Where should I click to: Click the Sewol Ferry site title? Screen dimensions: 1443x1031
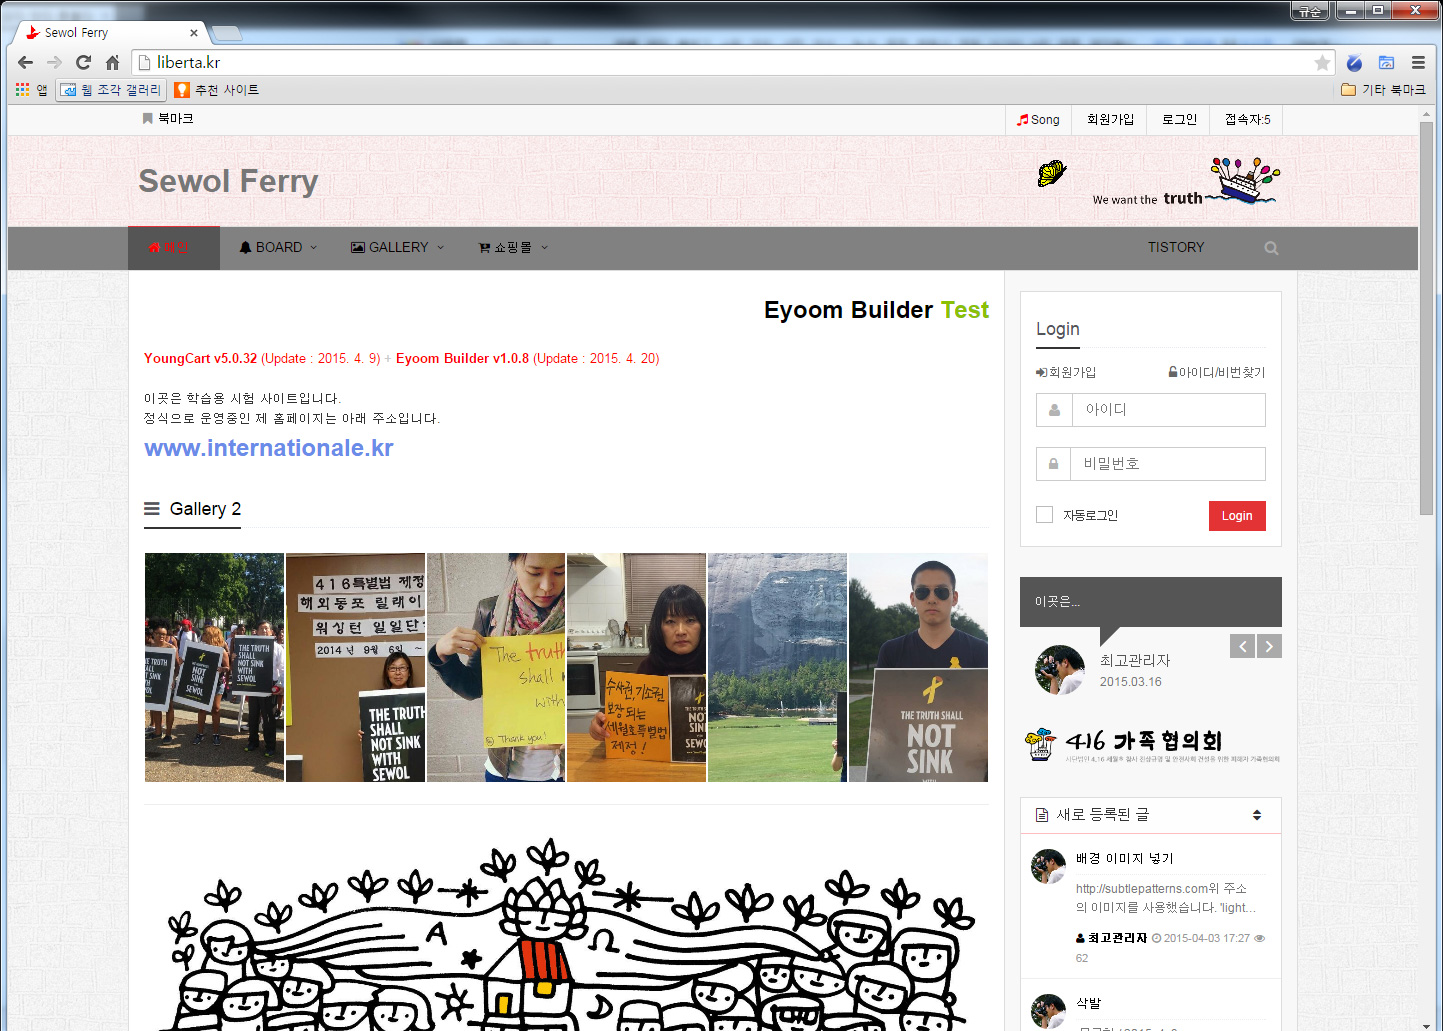pos(228,181)
